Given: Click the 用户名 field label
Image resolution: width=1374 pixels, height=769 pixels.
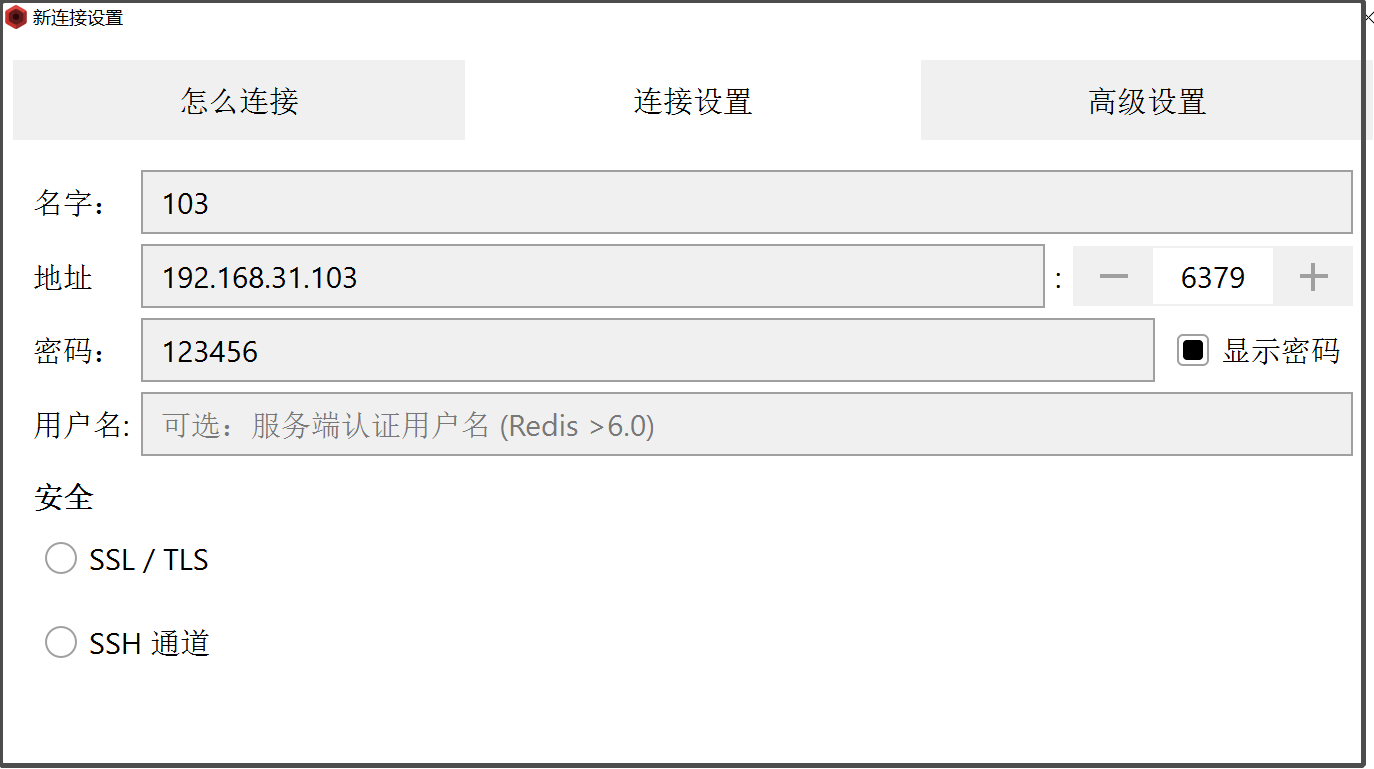Looking at the screenshot, I should tap(82, 425).
